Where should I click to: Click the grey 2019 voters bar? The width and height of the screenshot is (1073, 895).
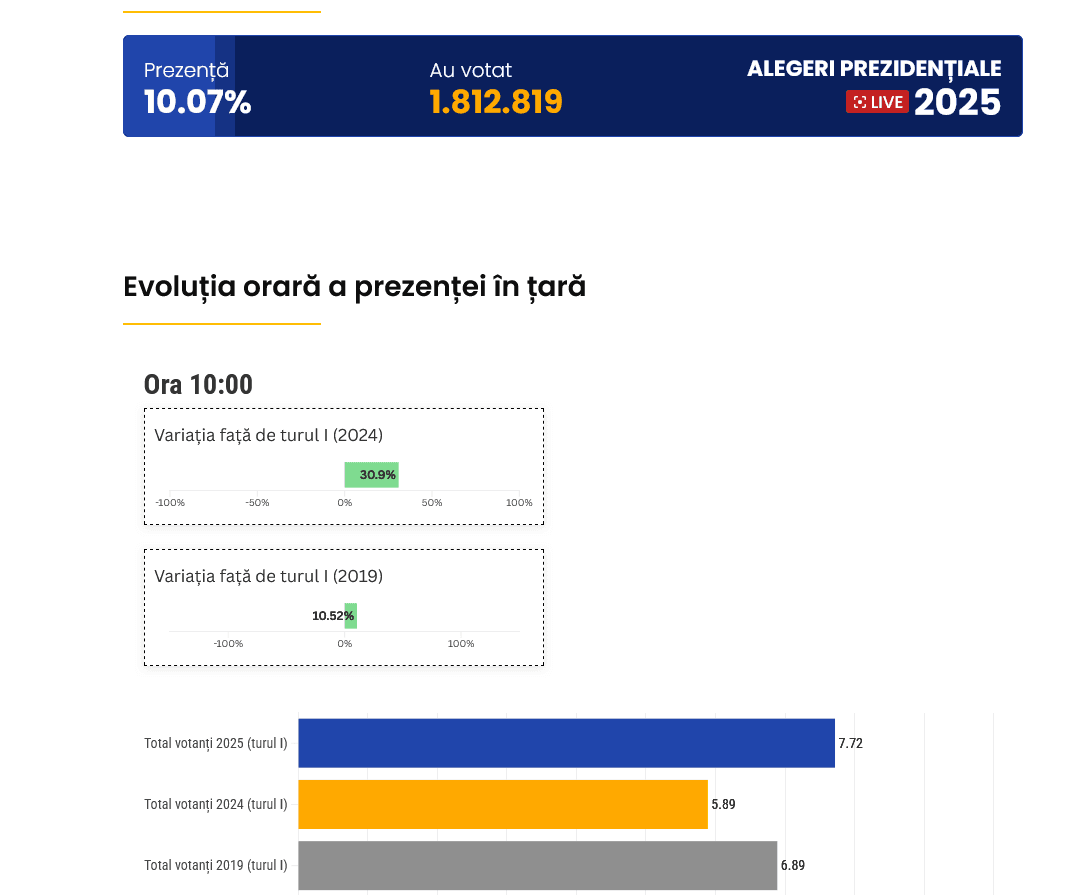pyautogui.click(x=537, y=865)
